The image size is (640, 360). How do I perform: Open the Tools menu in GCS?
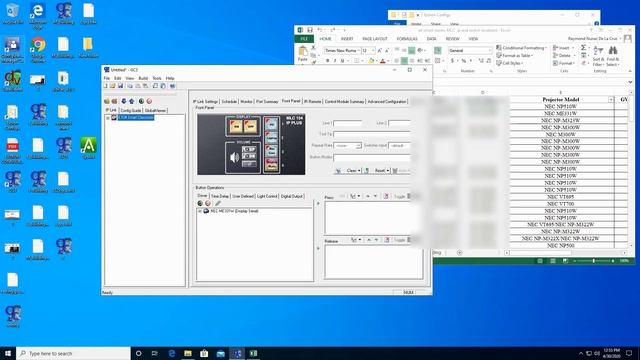click(157, 78)
